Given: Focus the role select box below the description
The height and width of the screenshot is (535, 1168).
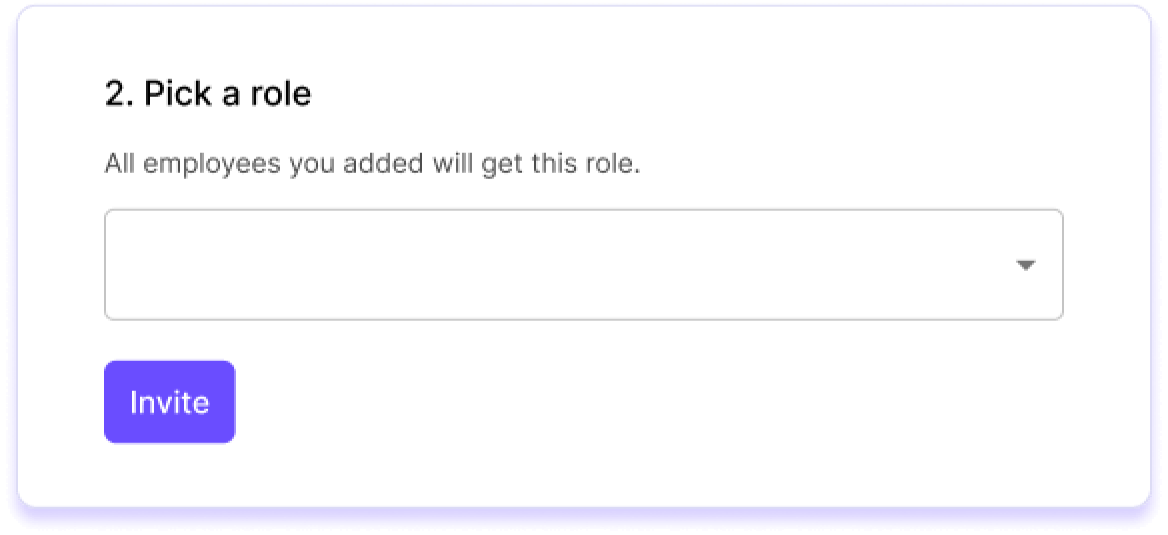Looking at the screenshot, I should coord(583,265).
